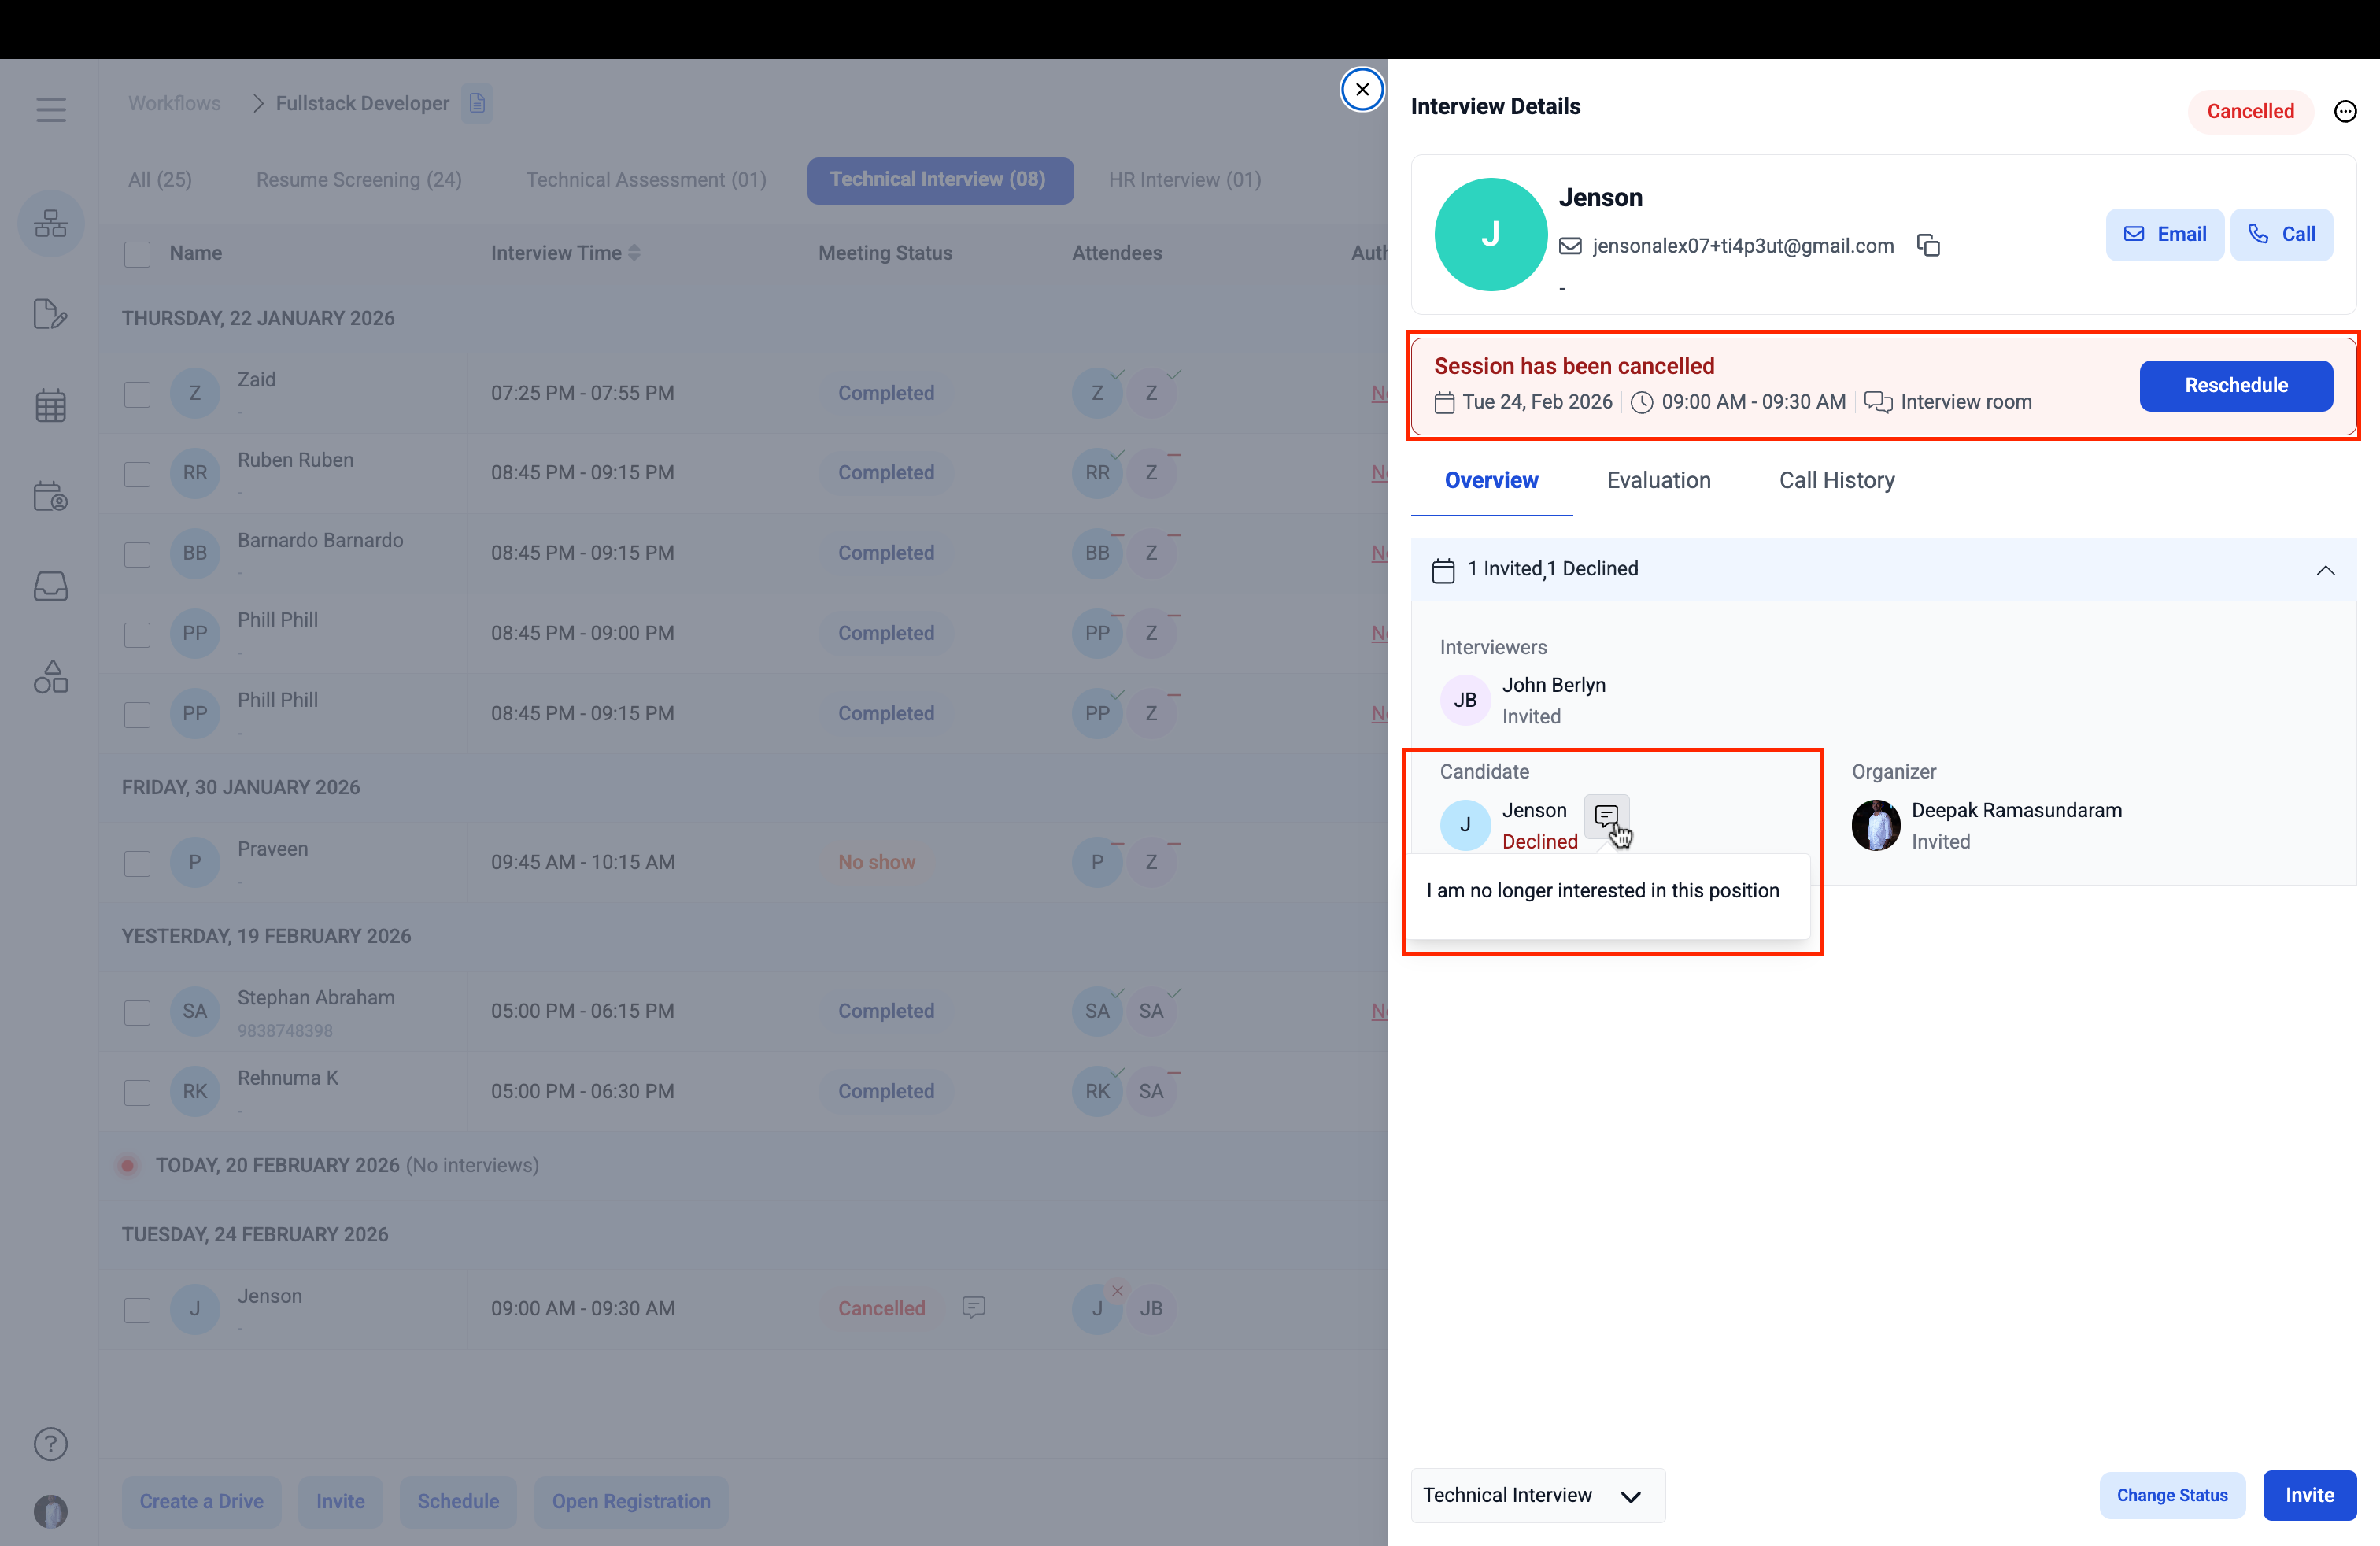Check the select-all checkbox near Name
The width and height of the screenshot is (2380, 1546).
[137, 254]
